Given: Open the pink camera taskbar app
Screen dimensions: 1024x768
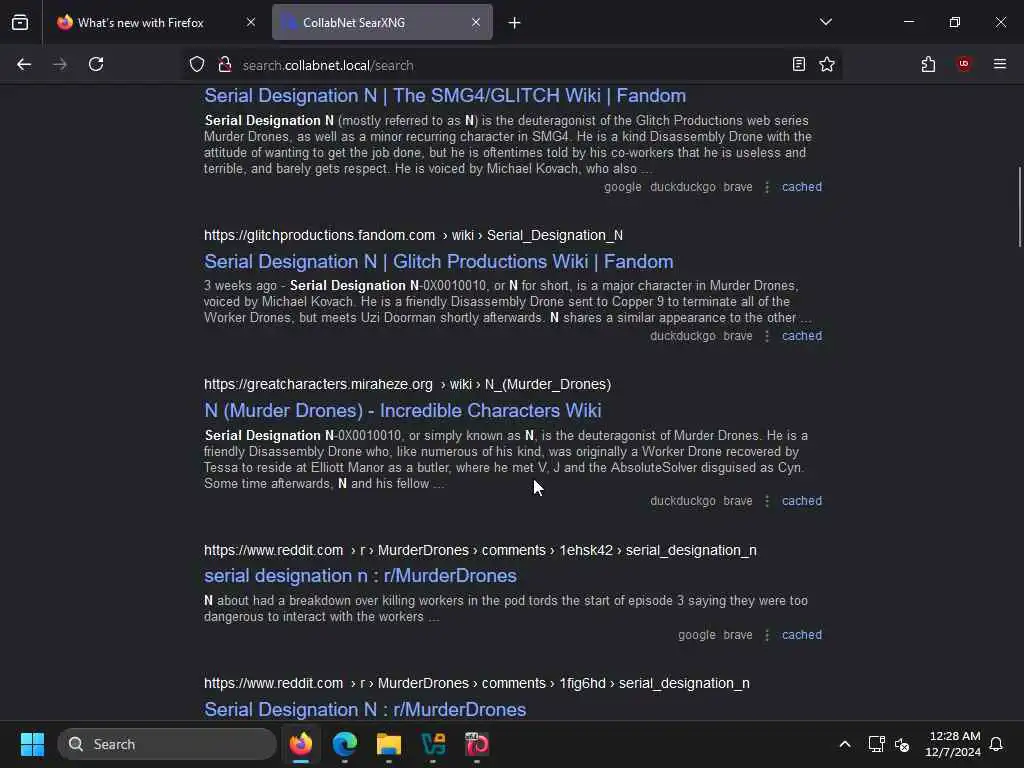Looking at the screenshot, I should pos(477,744).
